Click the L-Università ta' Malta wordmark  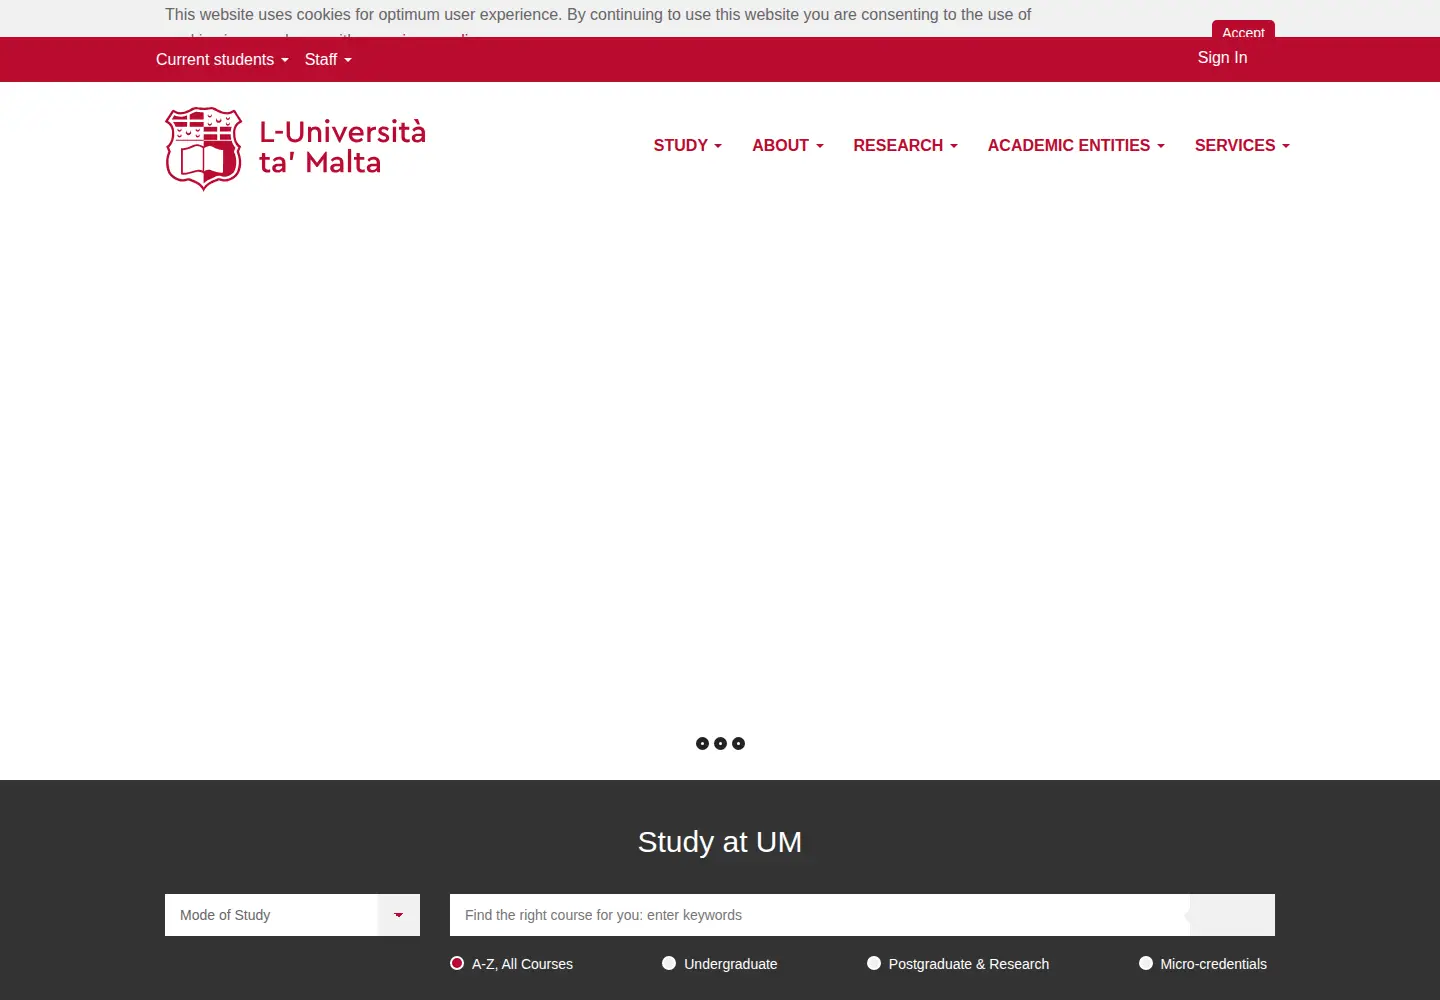342,147
